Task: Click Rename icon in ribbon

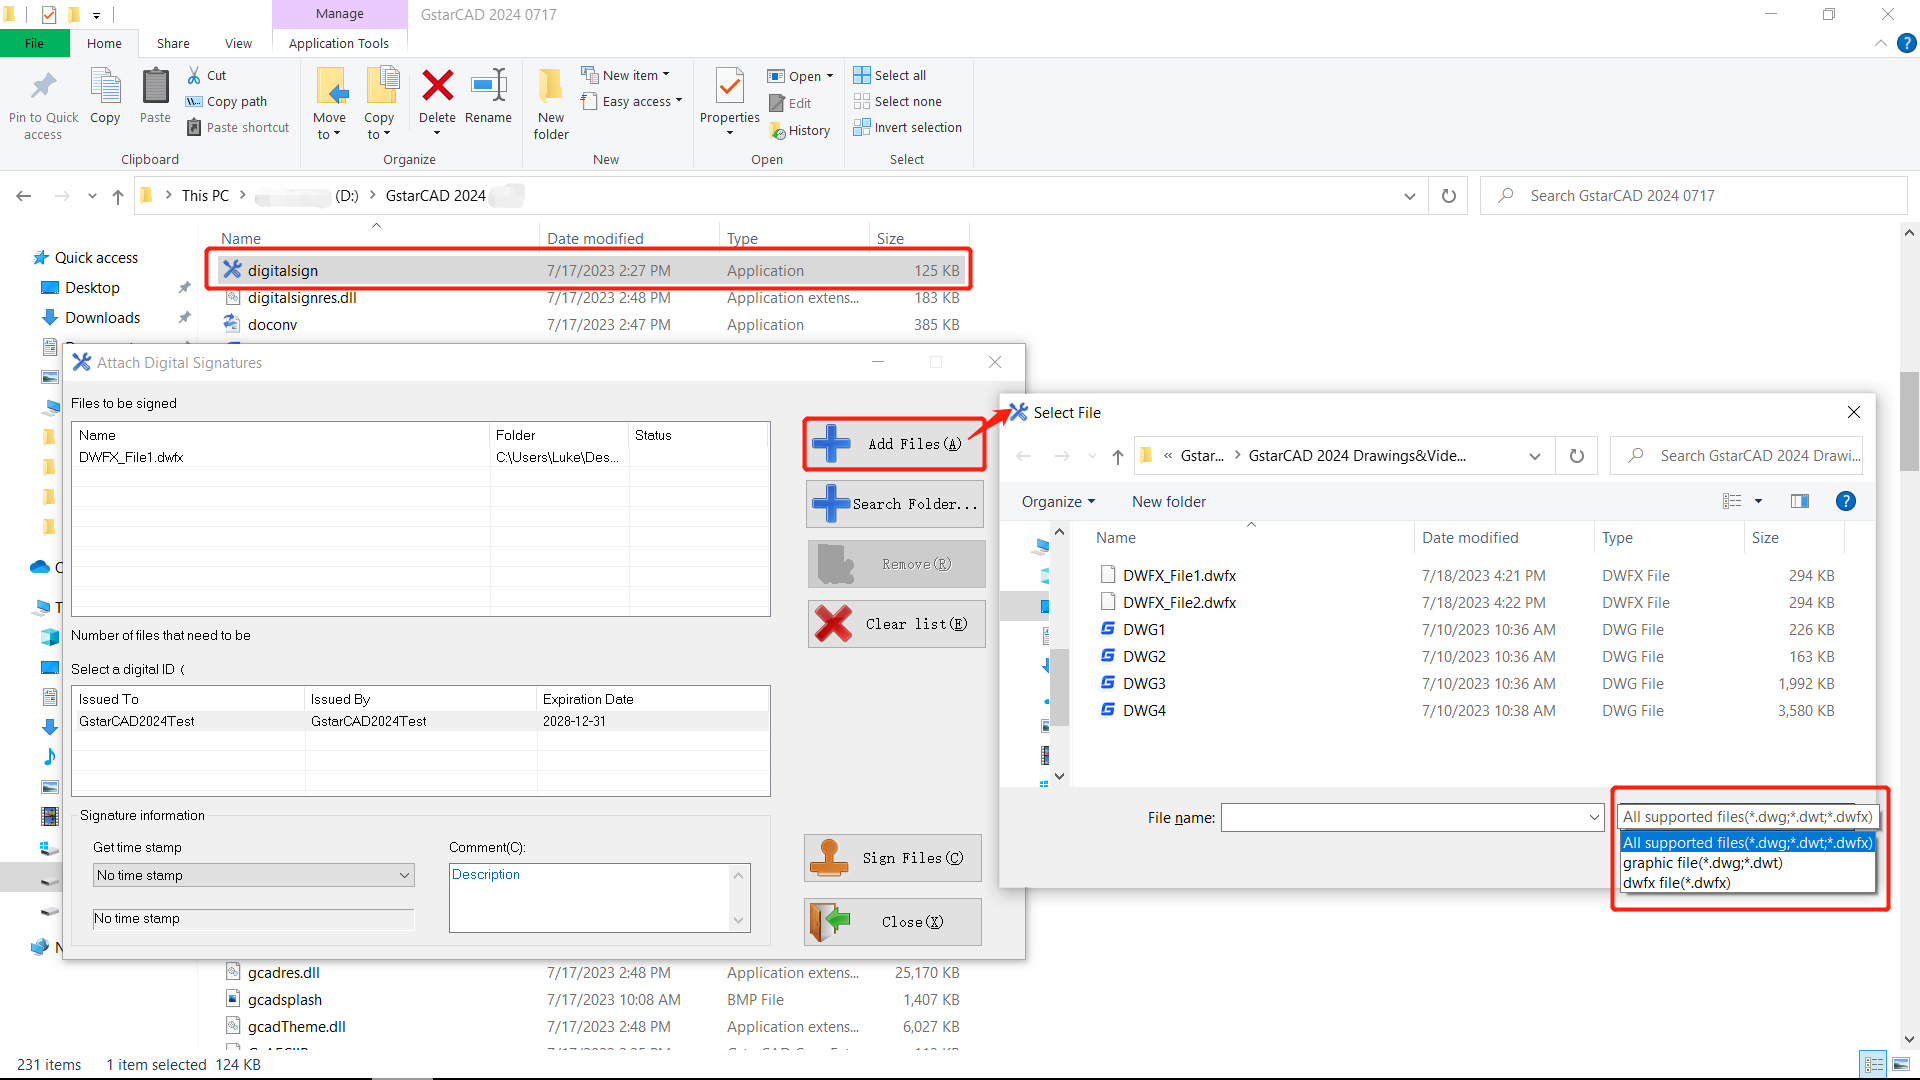Action: 489,85
